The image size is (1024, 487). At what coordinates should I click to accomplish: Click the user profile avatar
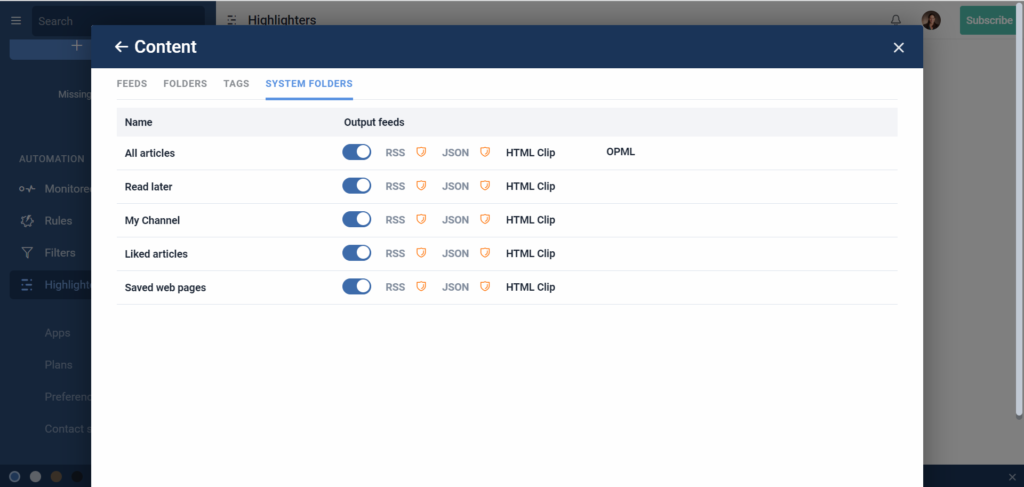pyautogui.click(x=931, y=20)
